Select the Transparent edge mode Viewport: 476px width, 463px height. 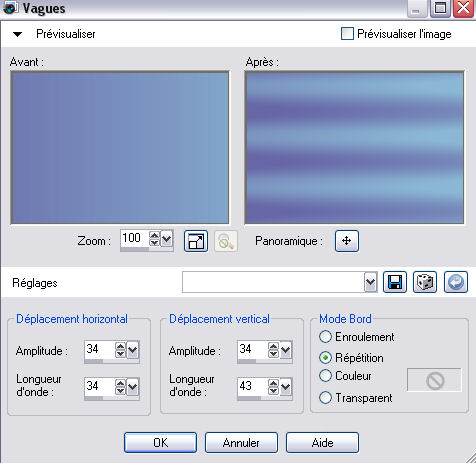[325, 398]
